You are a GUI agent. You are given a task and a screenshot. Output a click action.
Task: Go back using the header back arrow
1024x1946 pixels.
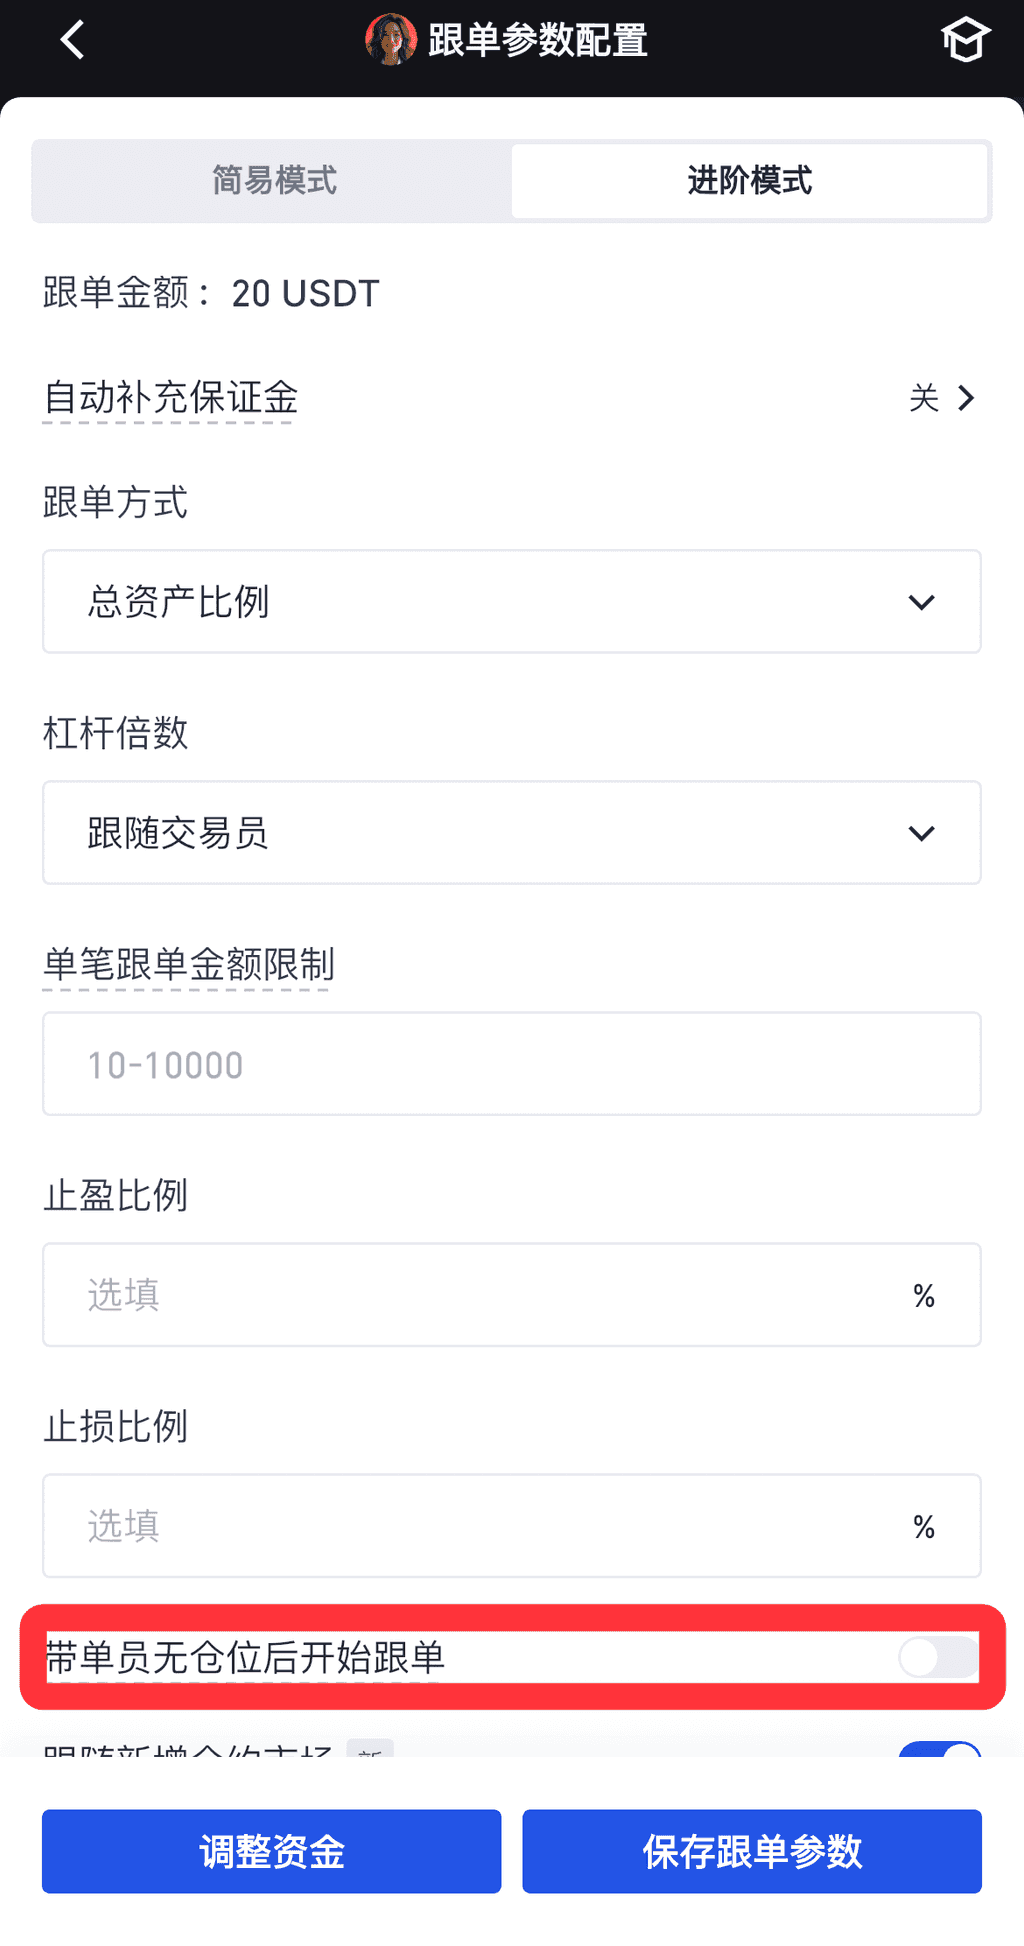tap(72, 41)
